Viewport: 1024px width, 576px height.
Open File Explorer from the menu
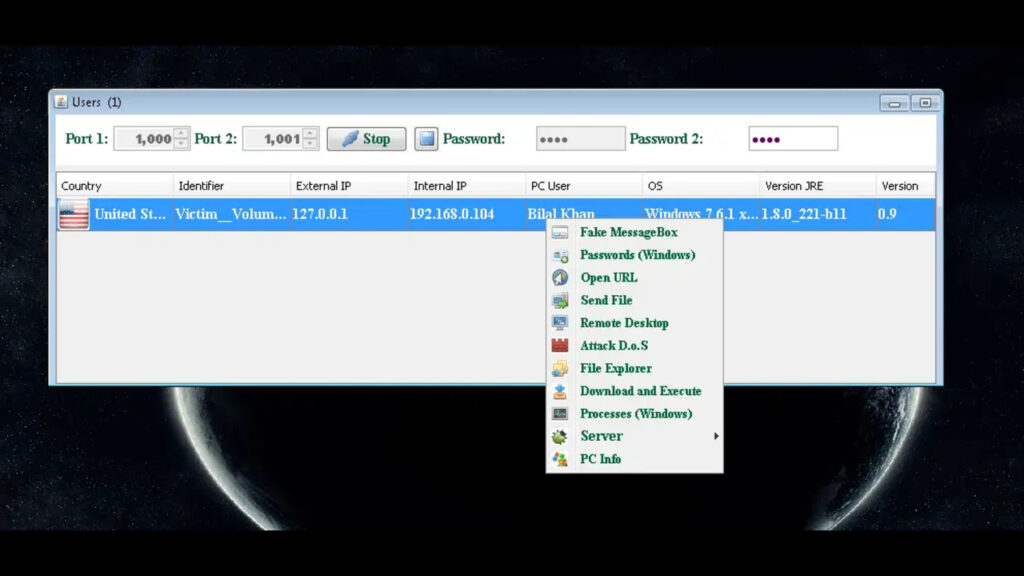[634, 368]
